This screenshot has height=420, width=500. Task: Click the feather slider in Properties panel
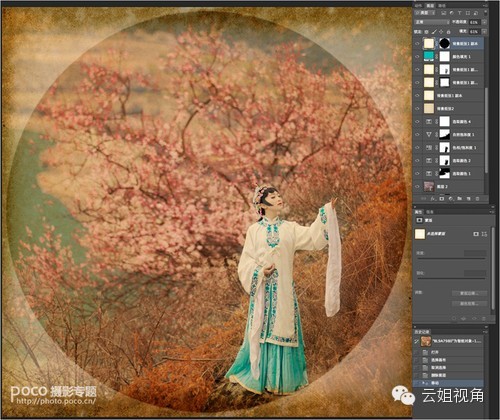click(452, 278)
